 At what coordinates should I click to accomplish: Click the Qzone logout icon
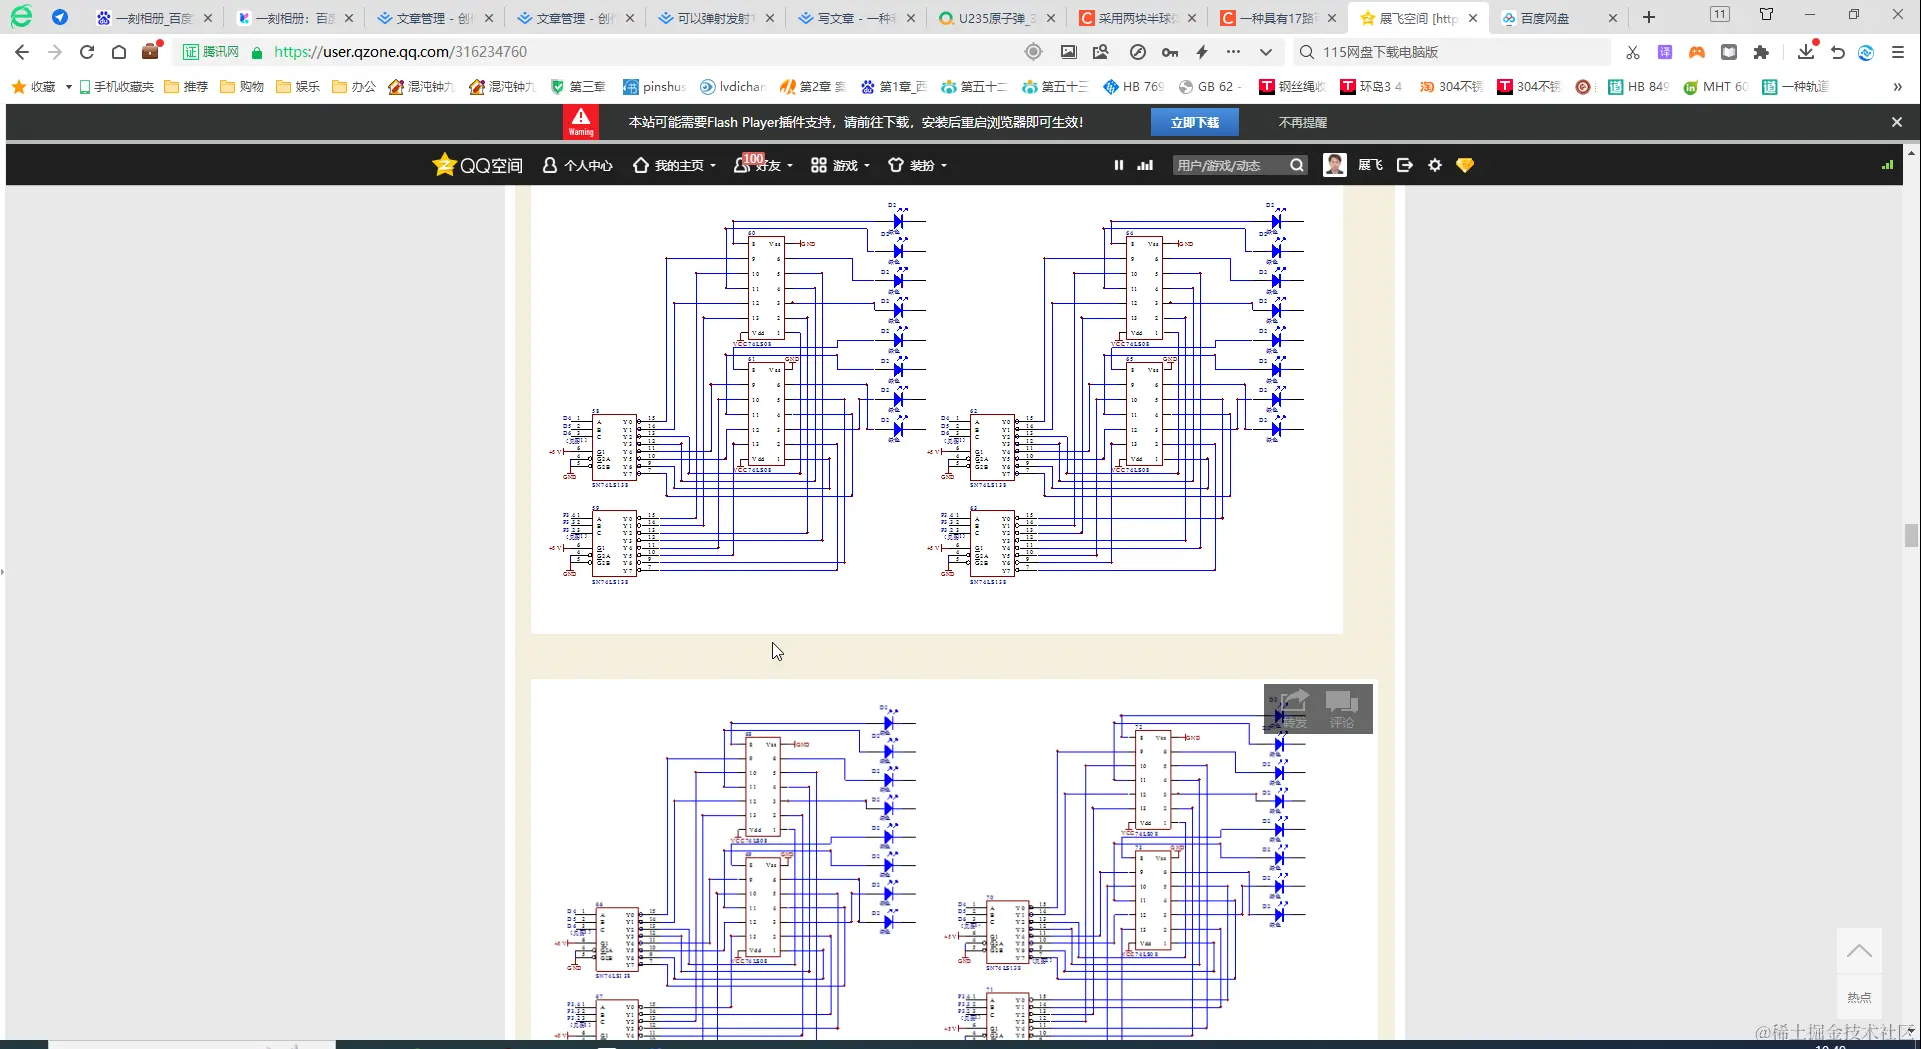pos(1405,165)
